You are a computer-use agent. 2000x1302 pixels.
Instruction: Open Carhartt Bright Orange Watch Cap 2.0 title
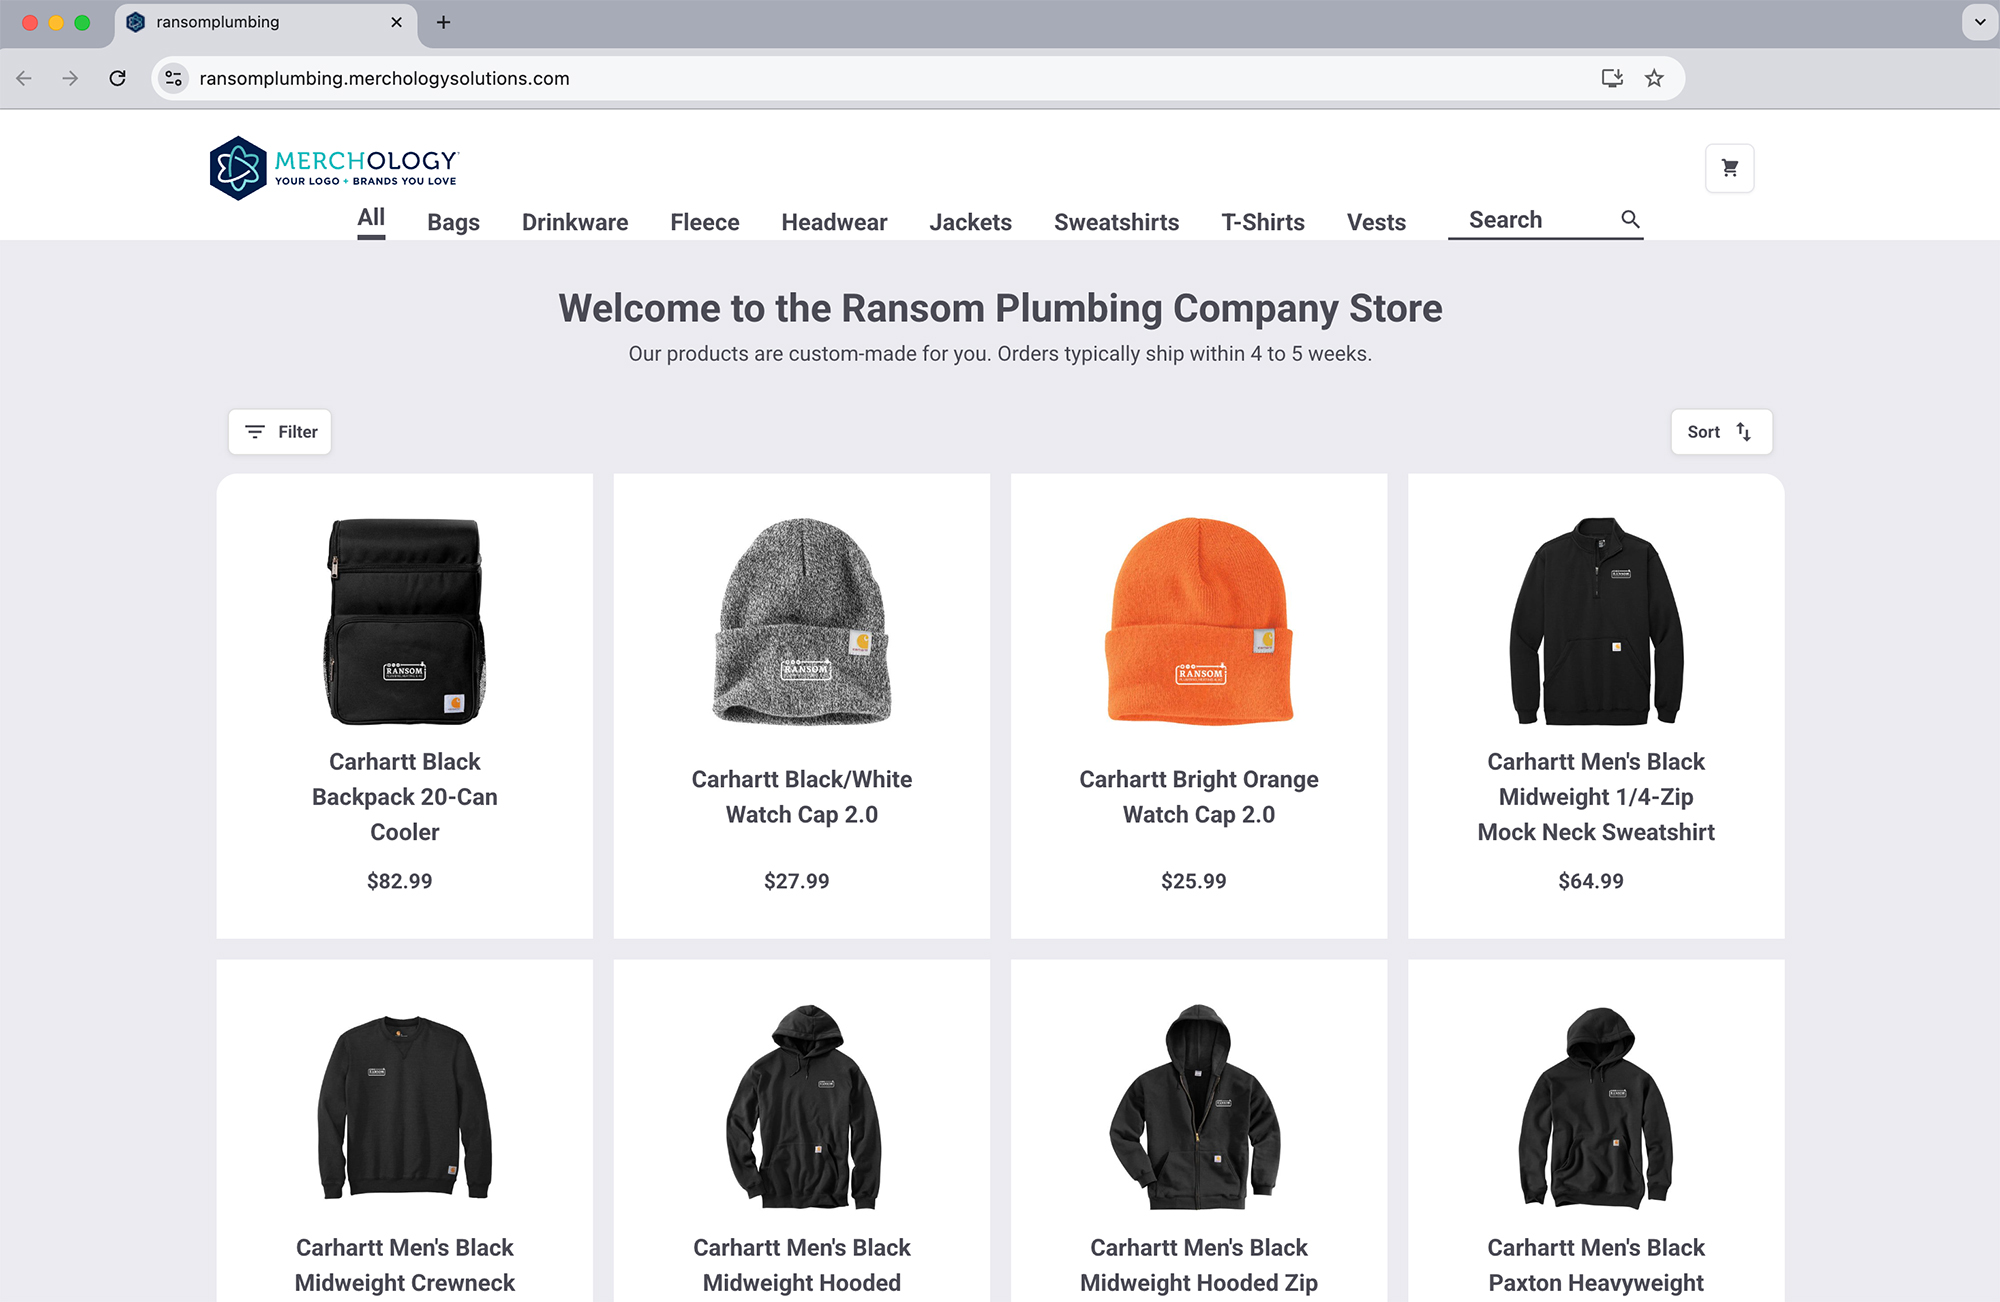click(1199, 797)
